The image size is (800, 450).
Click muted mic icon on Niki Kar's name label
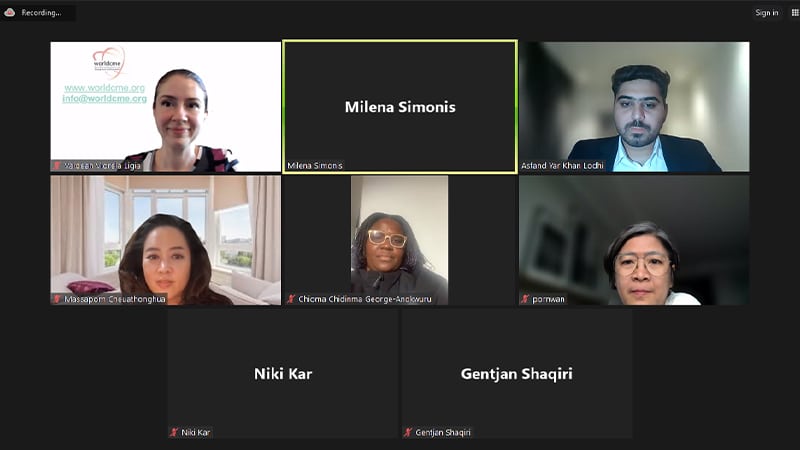click(x=174, y=432)
